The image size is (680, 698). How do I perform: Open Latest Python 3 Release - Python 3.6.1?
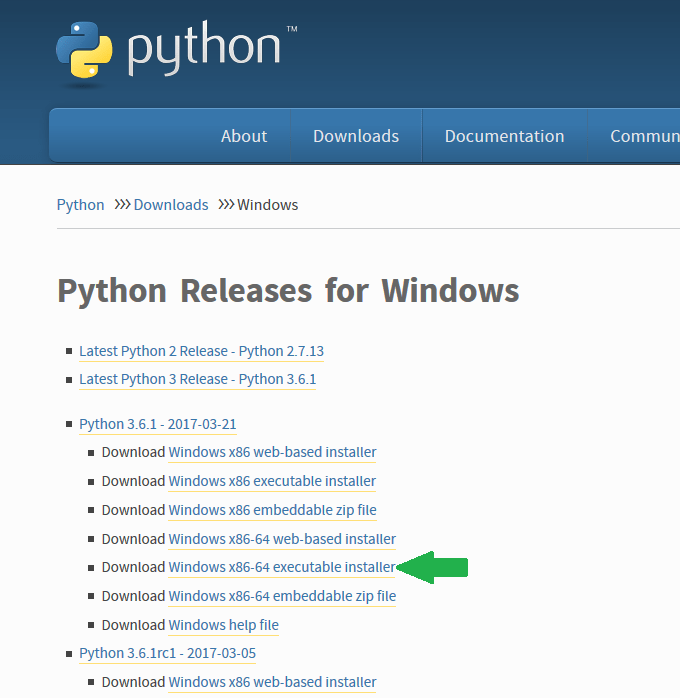(197, 379)
